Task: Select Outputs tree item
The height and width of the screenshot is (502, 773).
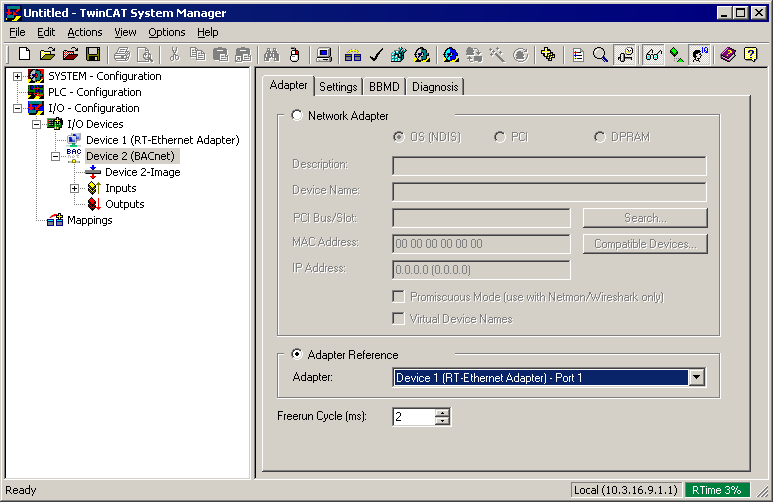Action: 125,204
